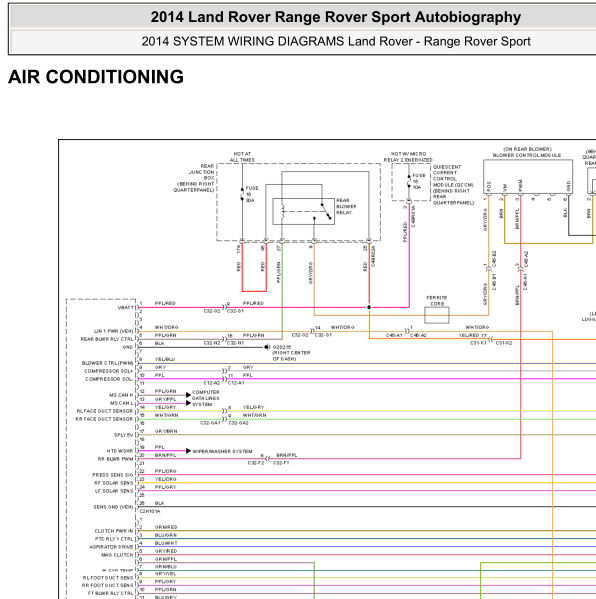This screenshot has height=599, width=596.
Task: Click the MAG CLUTCH pin label
Action: click(x=117, y=555)
